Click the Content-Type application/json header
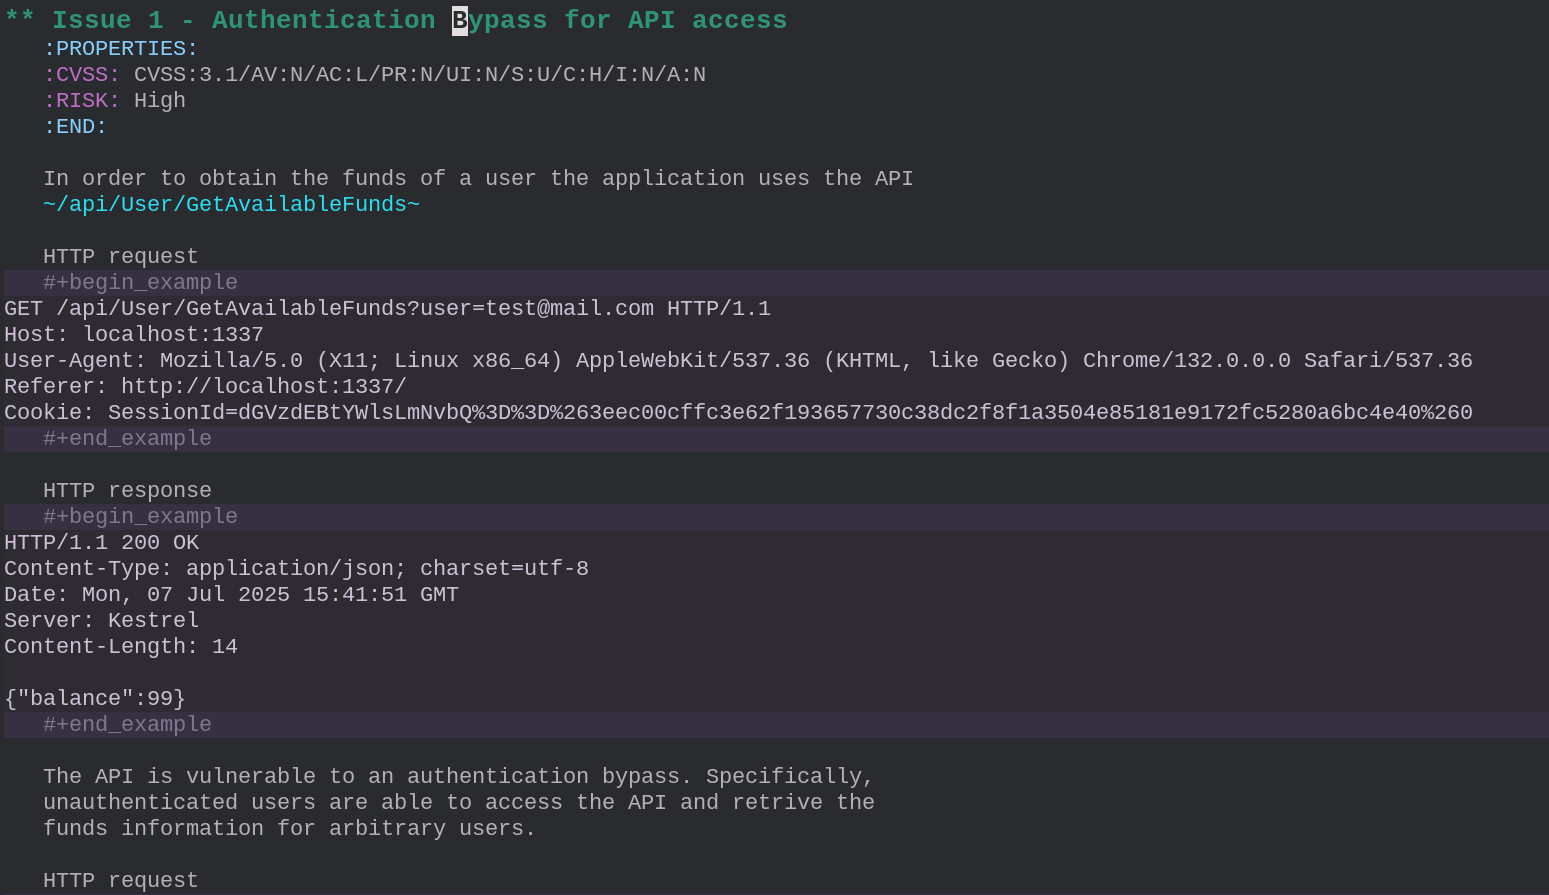 coord(296,568)
